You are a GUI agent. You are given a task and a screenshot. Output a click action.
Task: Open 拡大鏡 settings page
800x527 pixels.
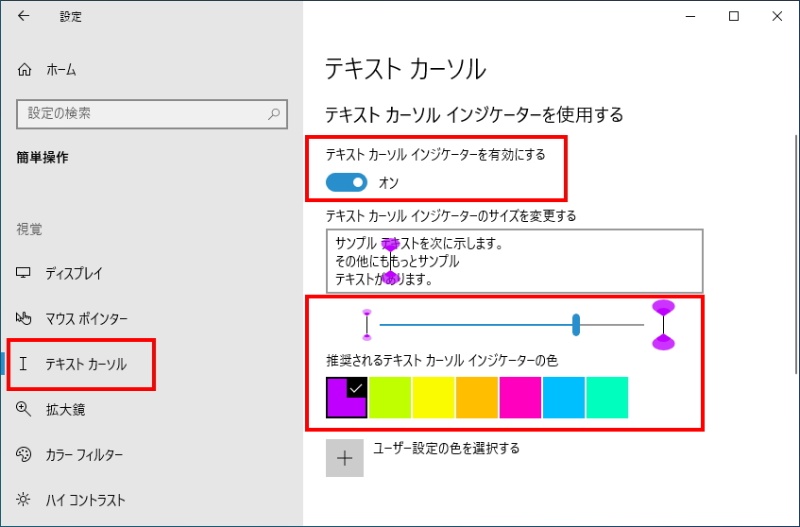pyautogui.click(x=65, y=409)
